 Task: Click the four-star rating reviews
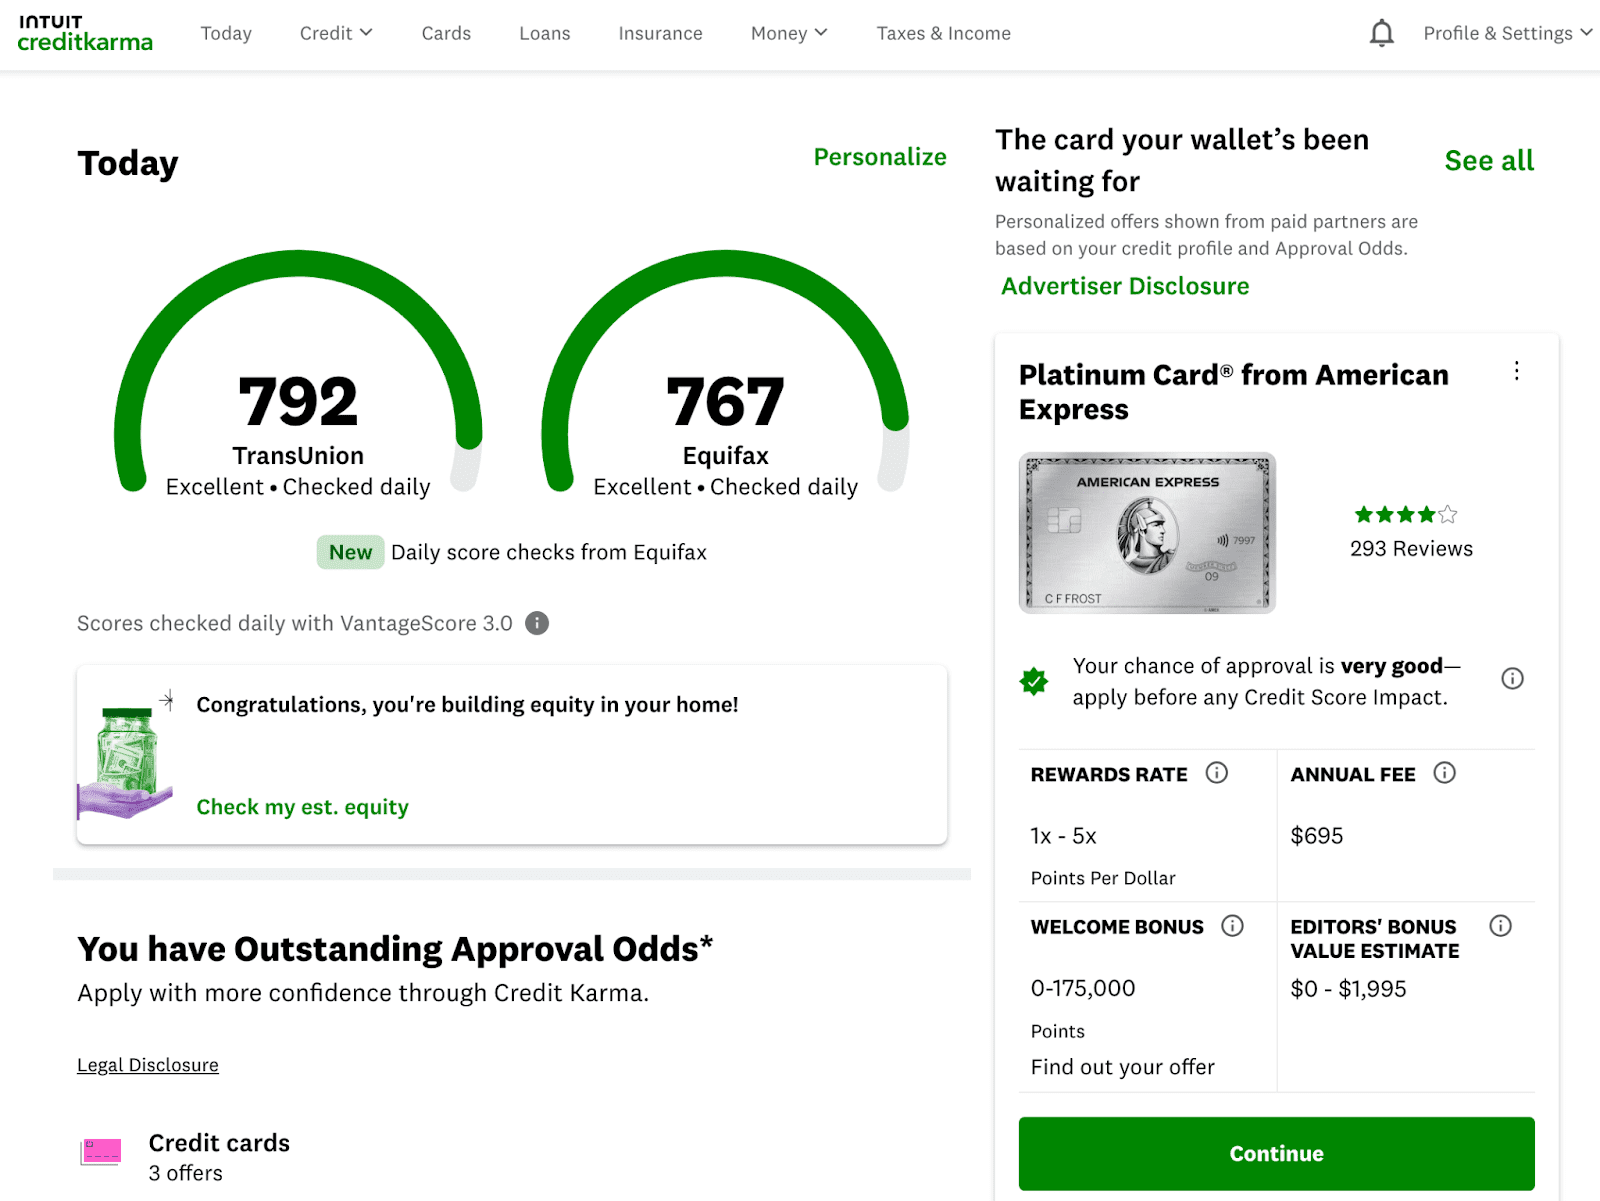[1410, 532]
